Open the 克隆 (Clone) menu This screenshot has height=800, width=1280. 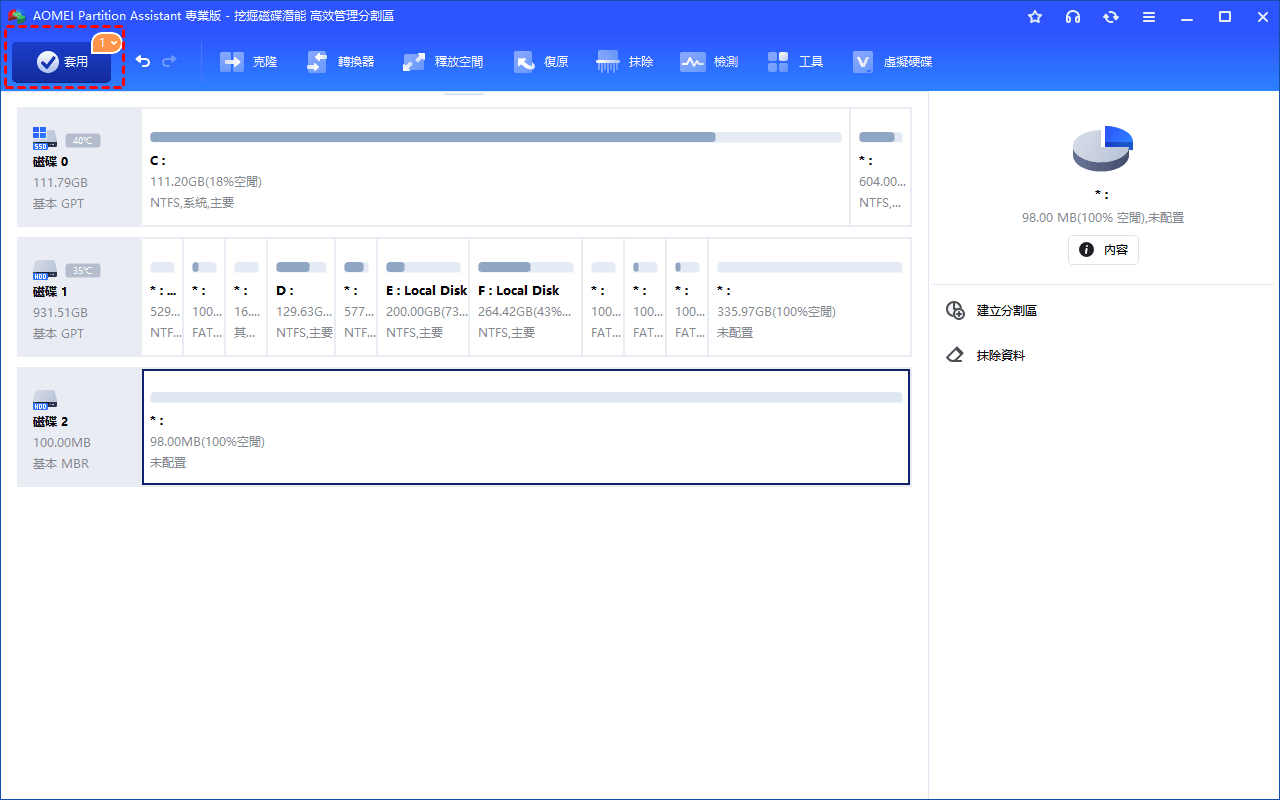(249, 62)
